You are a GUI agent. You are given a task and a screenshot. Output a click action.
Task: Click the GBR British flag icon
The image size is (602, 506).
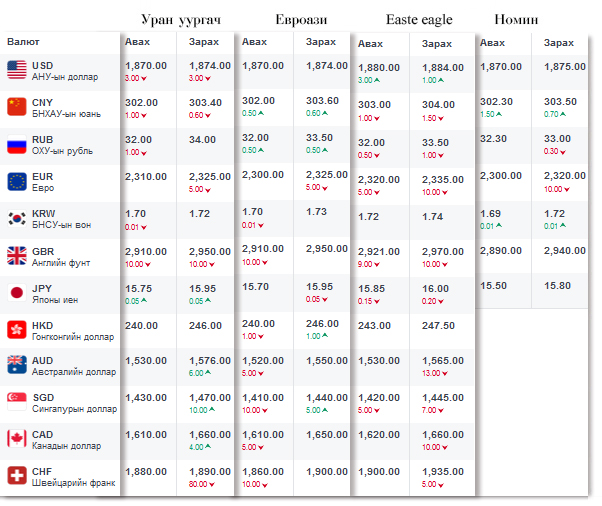(17, 255)
